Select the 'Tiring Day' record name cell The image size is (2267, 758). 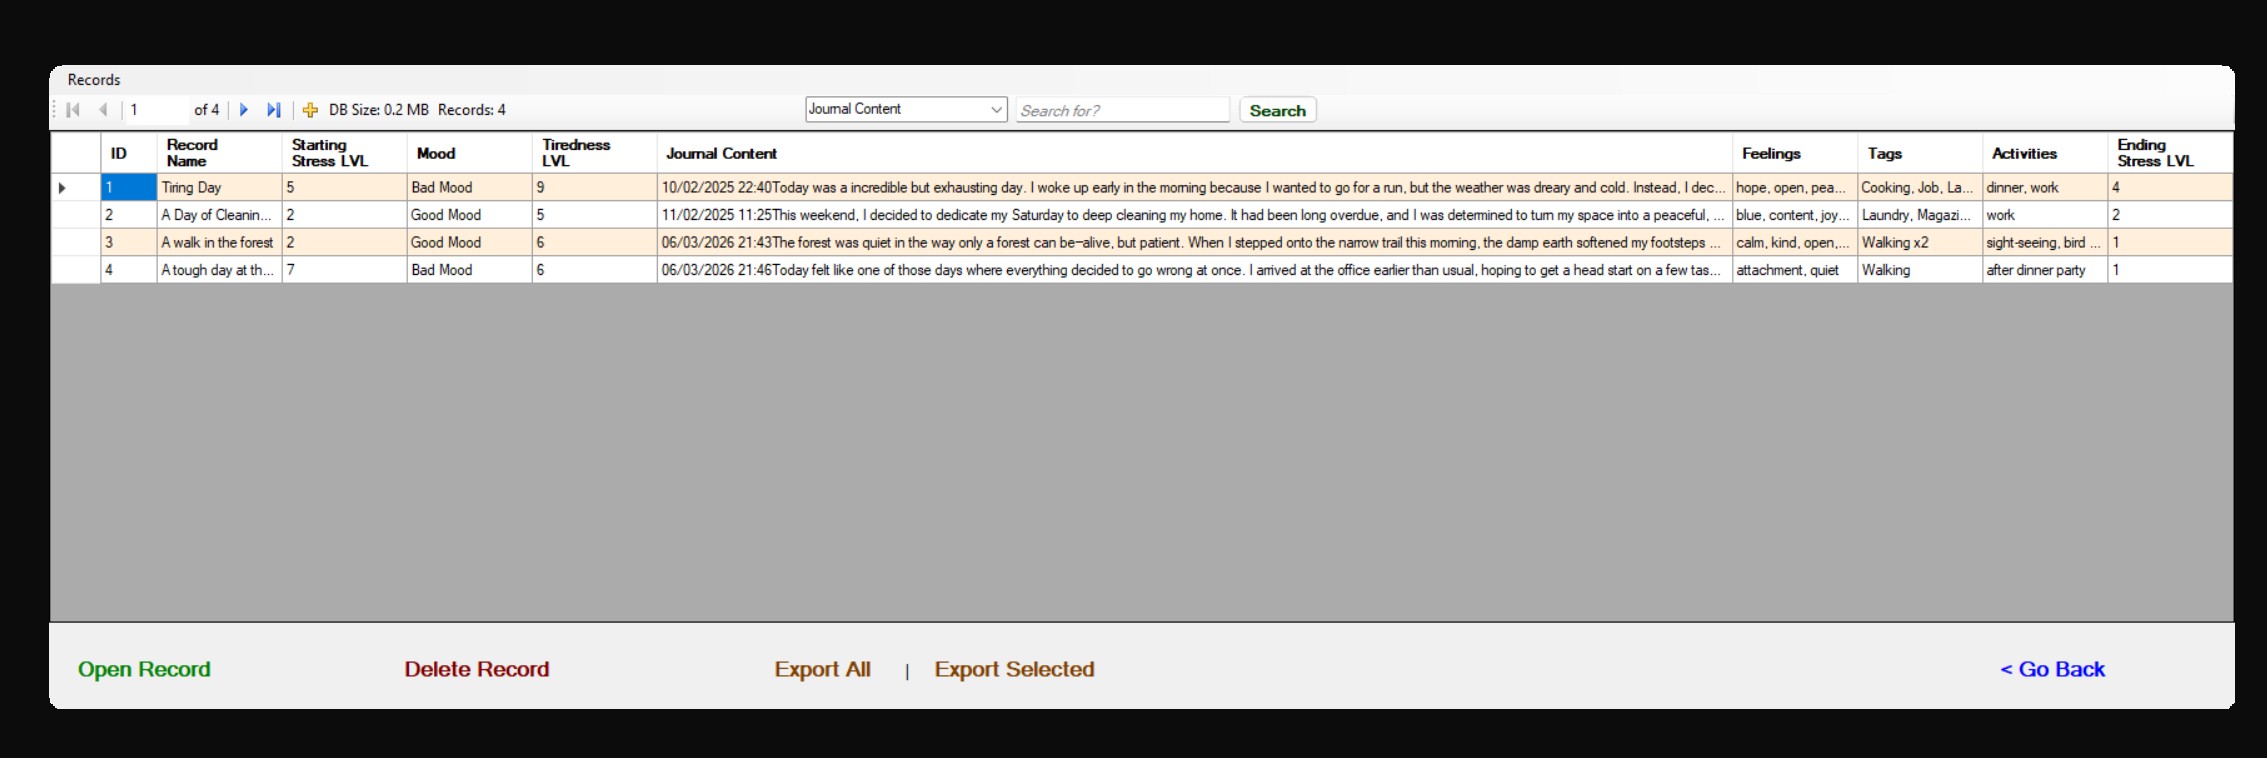219,188
